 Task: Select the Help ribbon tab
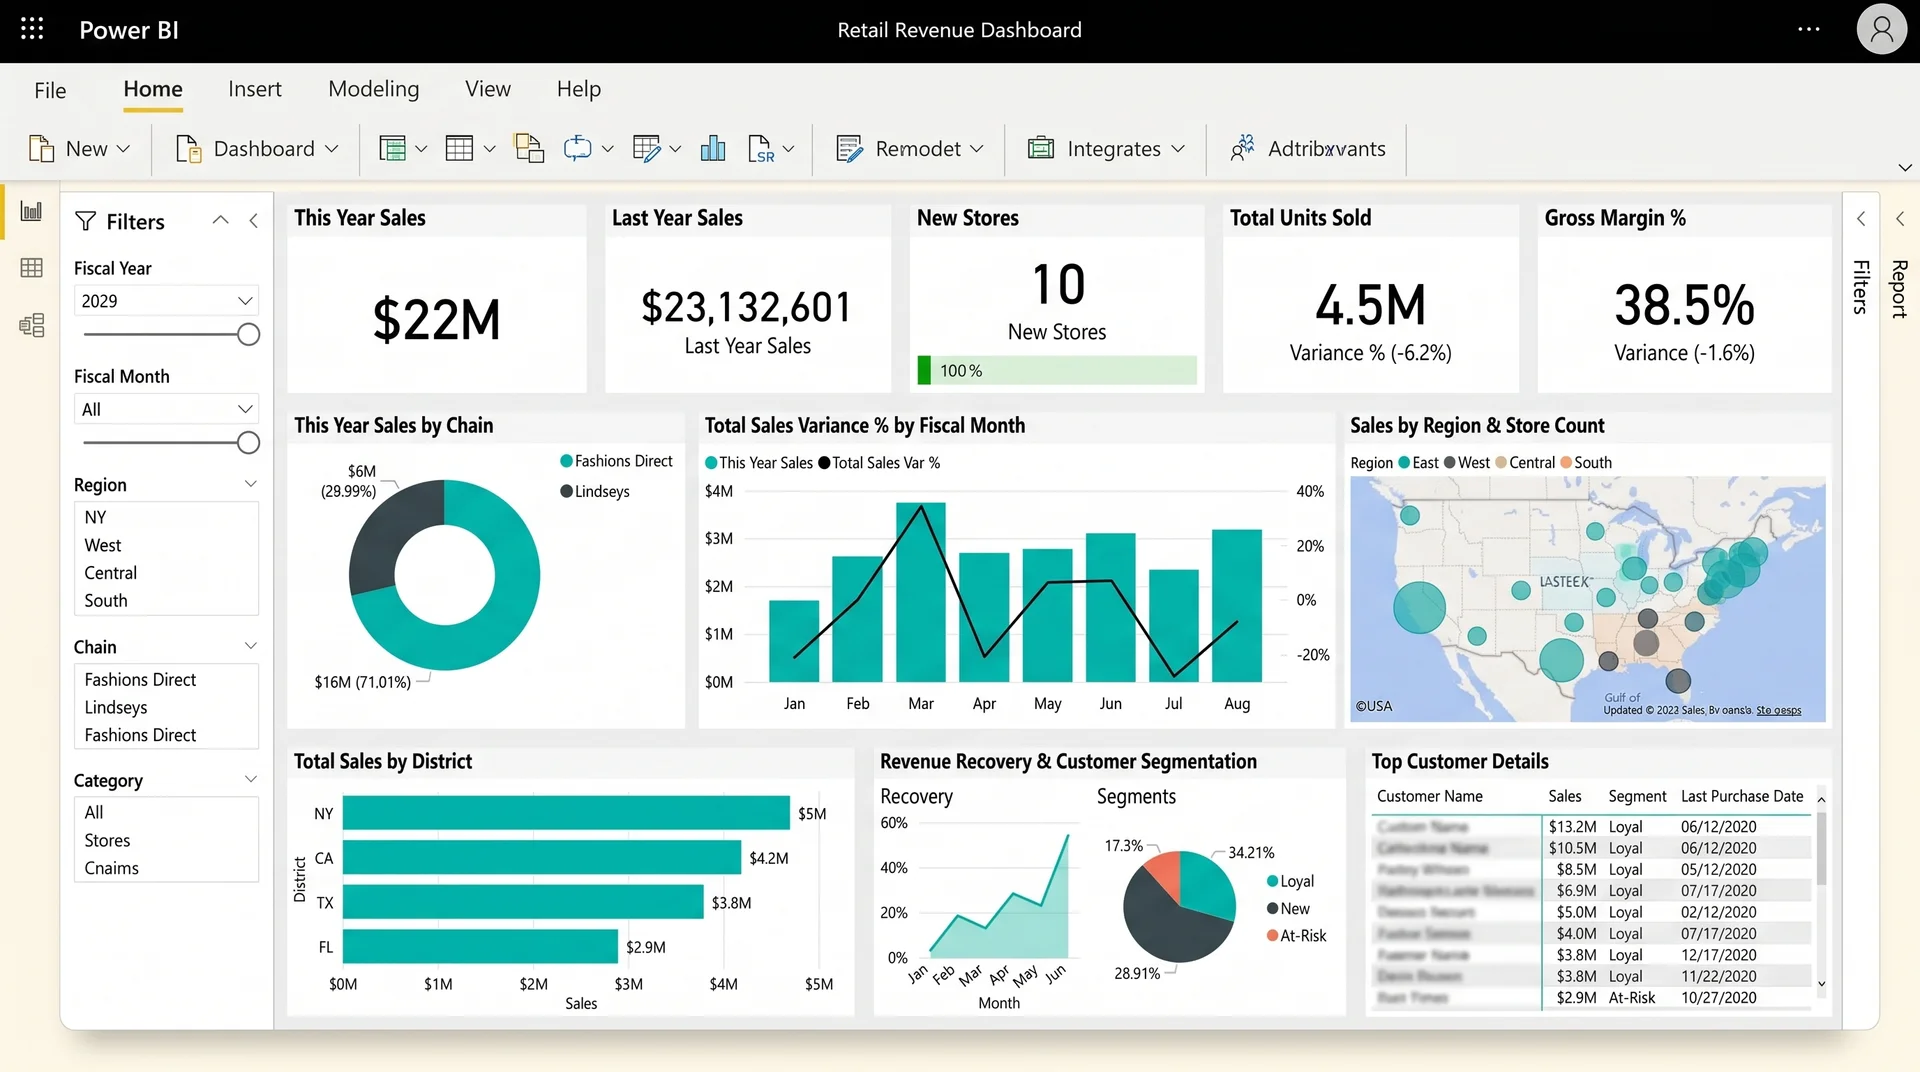[x=579, y=89]
